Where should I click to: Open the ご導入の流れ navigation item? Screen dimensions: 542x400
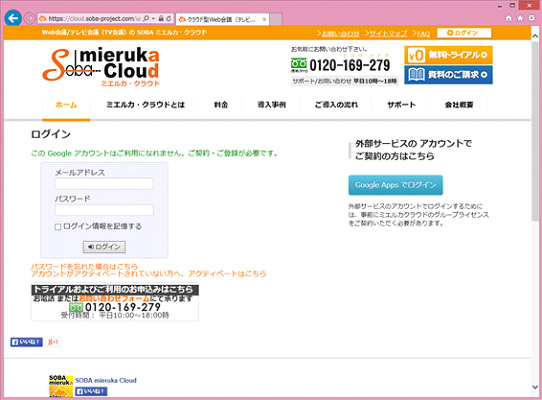336,105
